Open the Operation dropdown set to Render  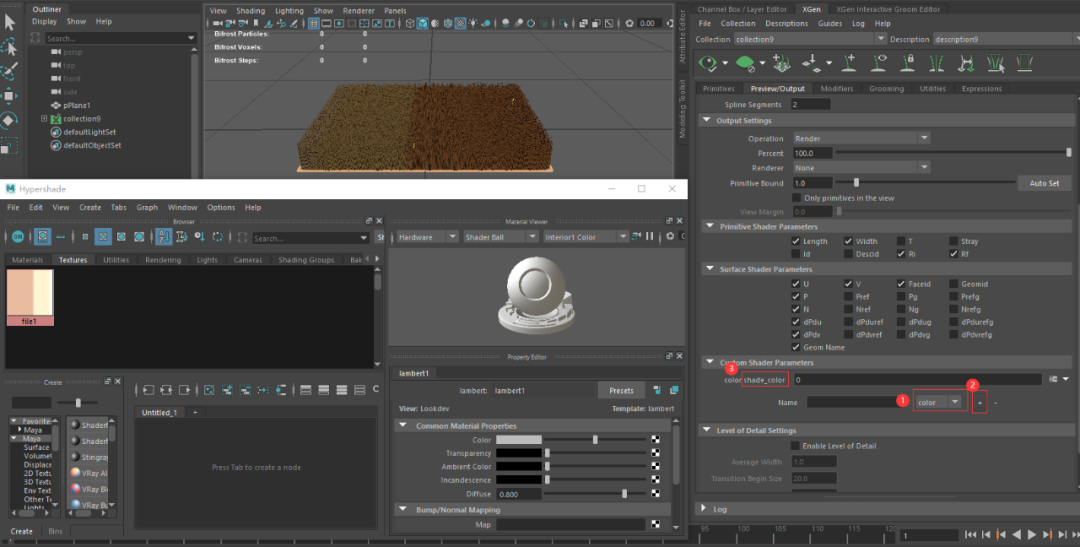[860, 138]
